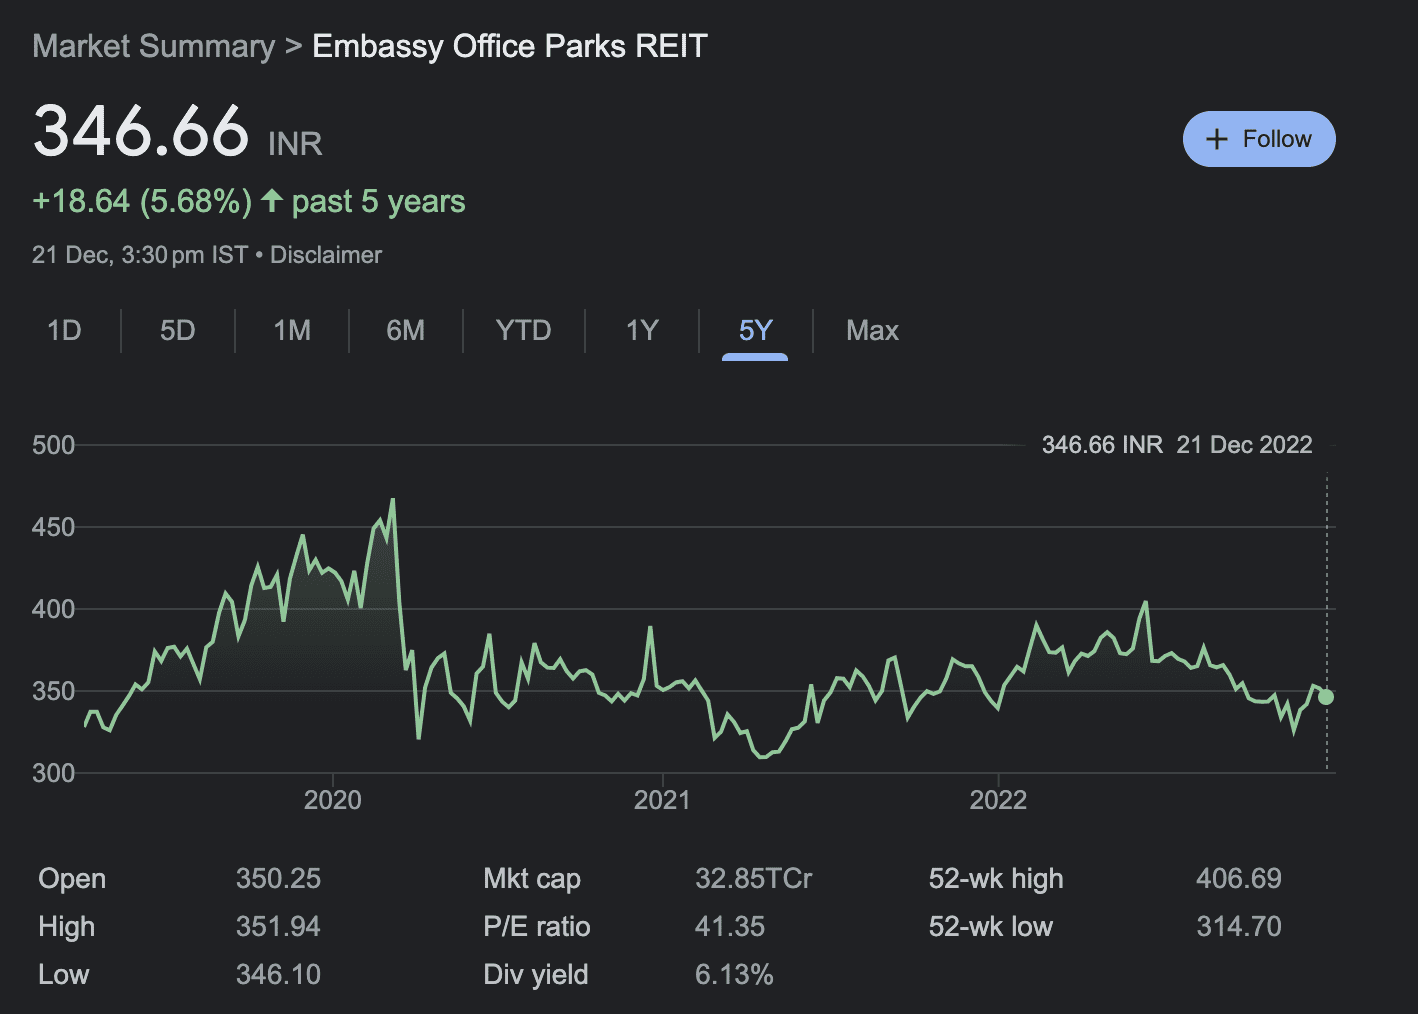Click the 500 y-axis label
This screenshot has height=1014, width=1418.
pos(54,445)
